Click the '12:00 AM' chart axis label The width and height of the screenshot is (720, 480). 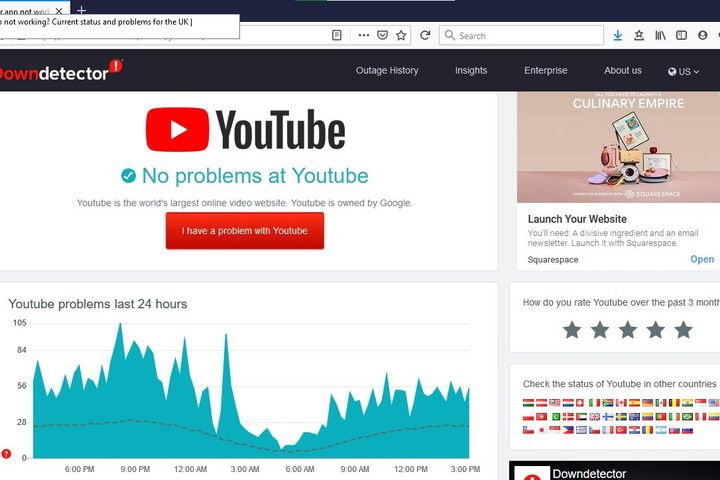click(x=190, y=469)
